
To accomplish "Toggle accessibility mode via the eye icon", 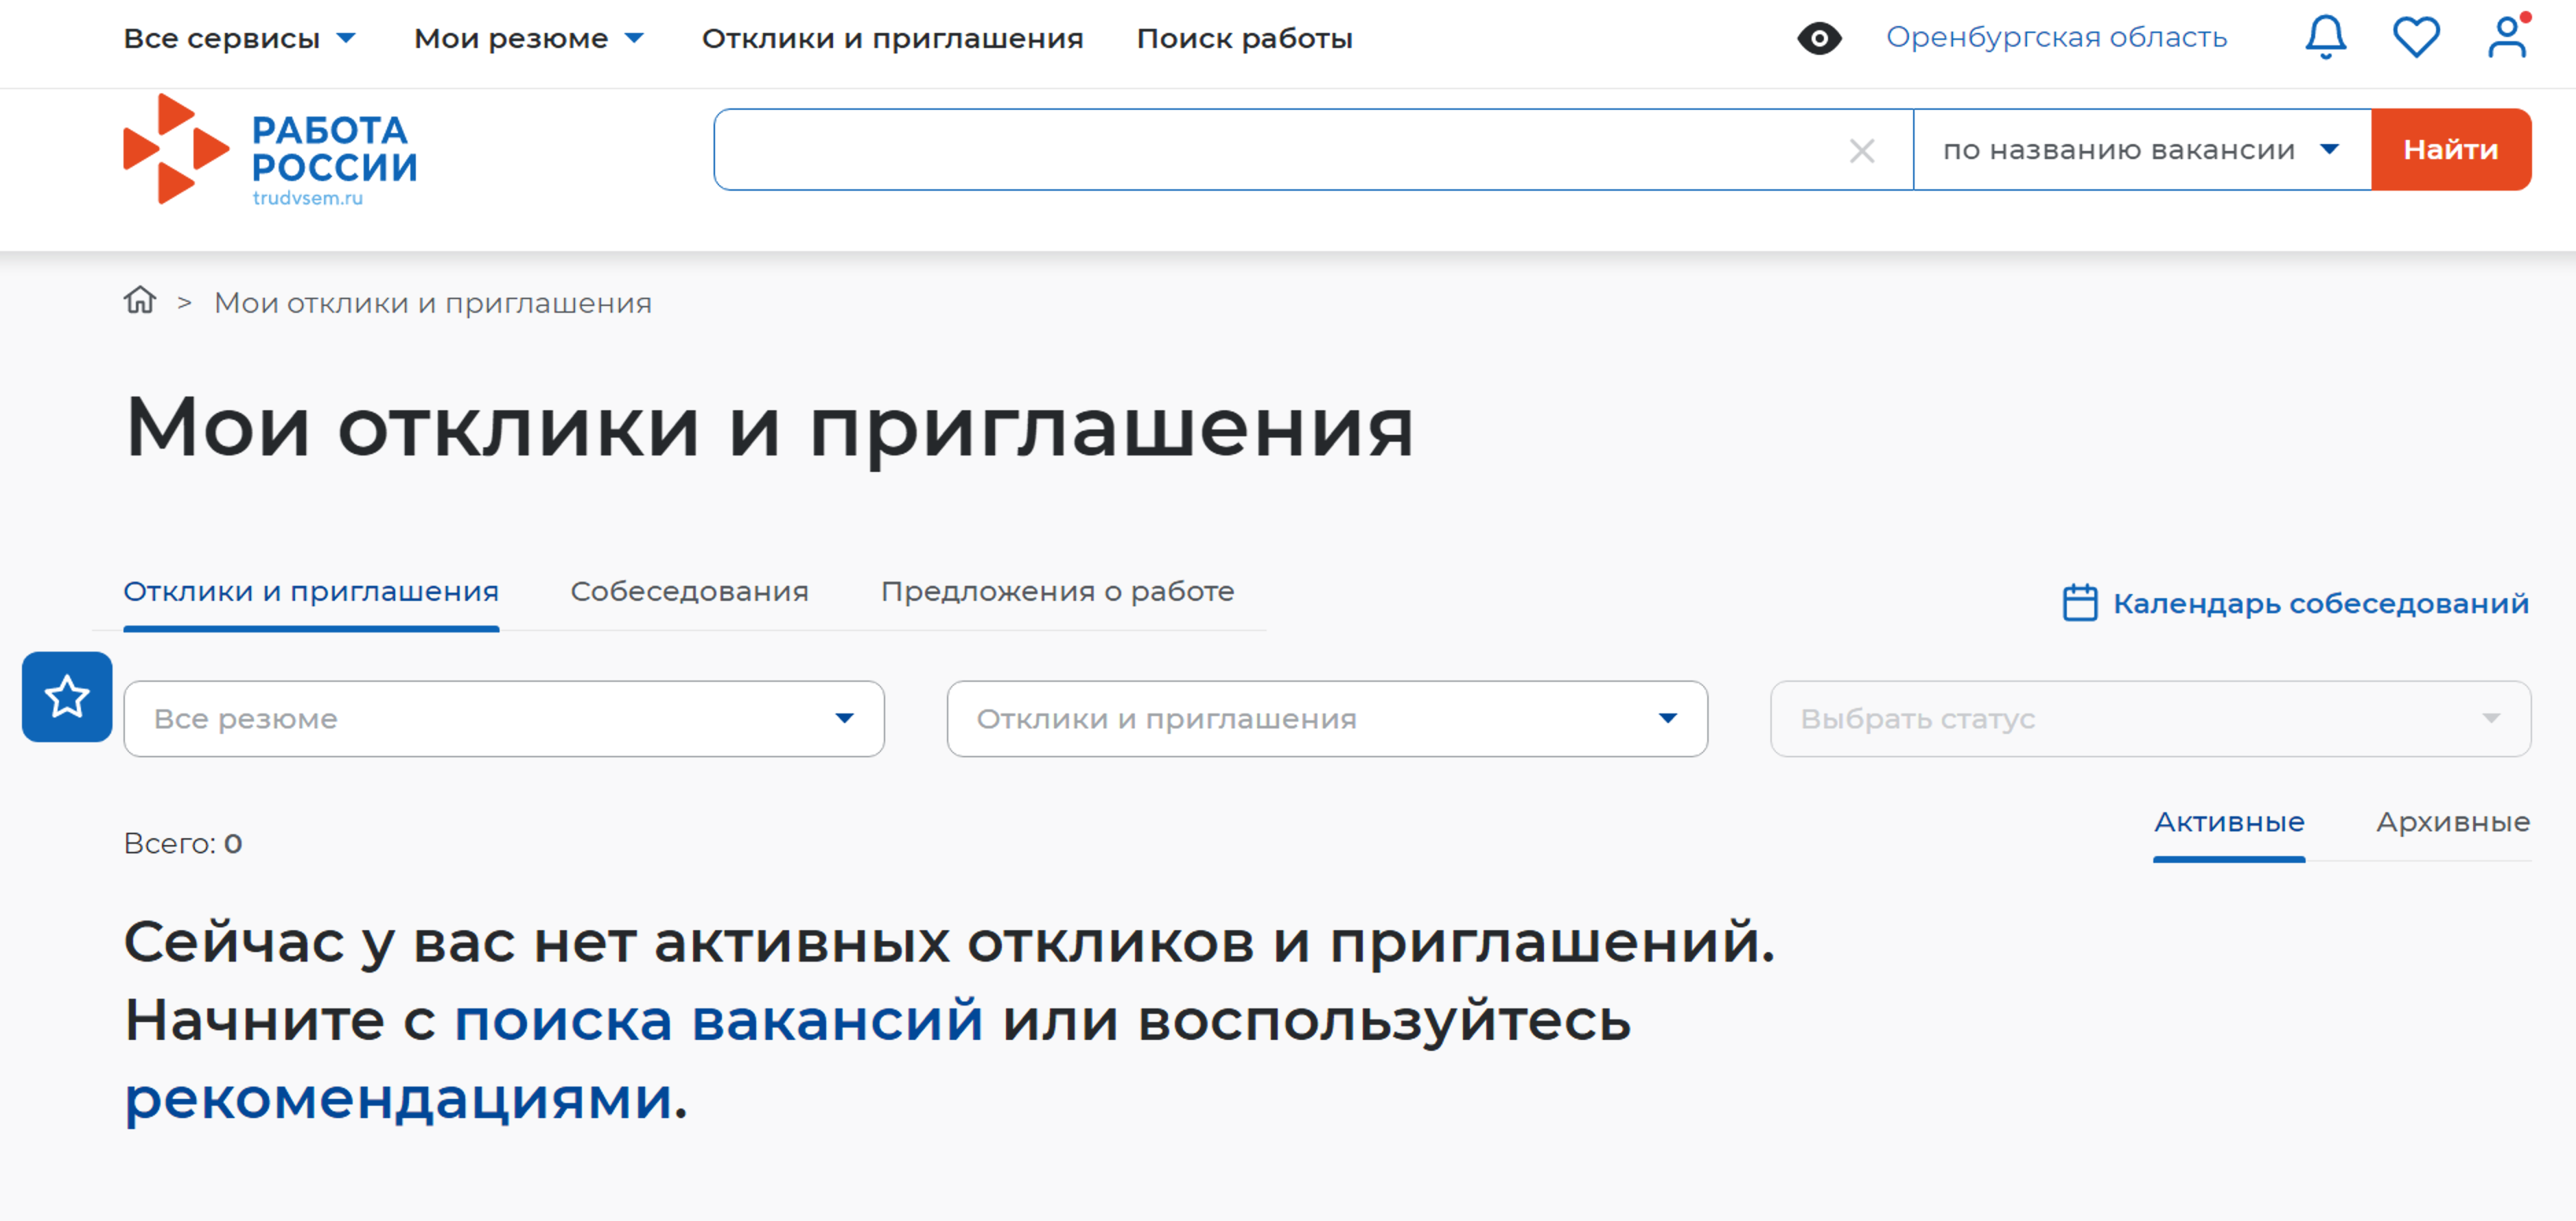I will click(1819, 39).
